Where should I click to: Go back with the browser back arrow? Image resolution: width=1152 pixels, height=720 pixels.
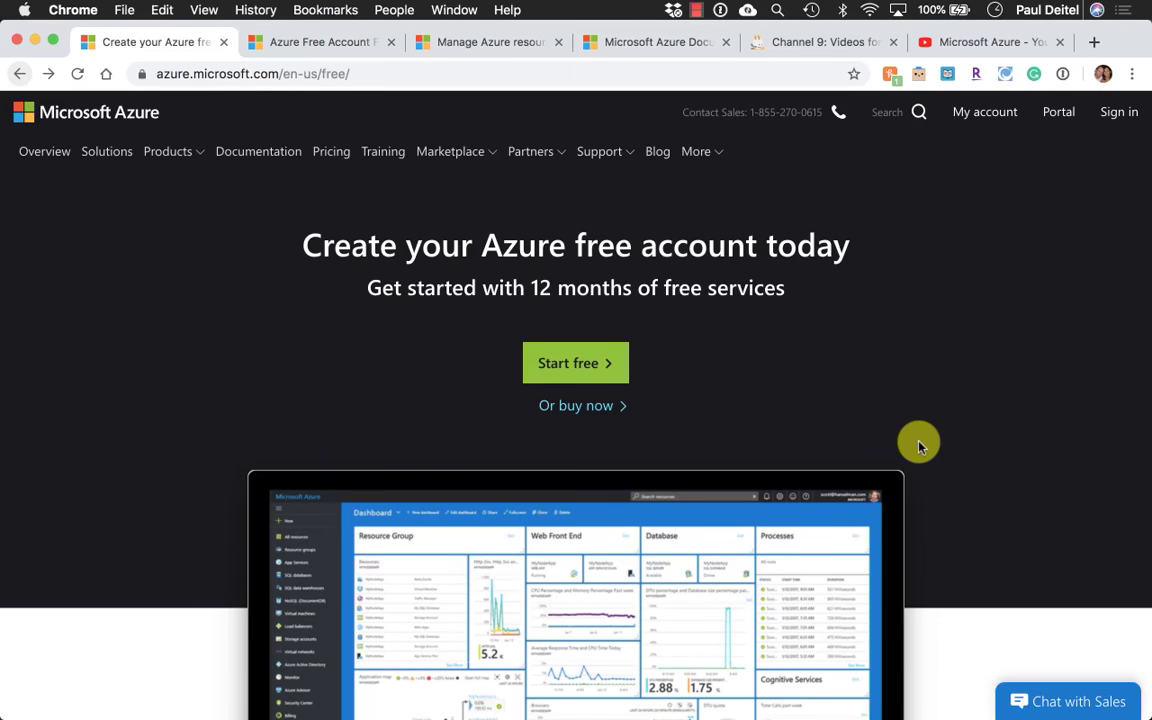coord(20,73)
